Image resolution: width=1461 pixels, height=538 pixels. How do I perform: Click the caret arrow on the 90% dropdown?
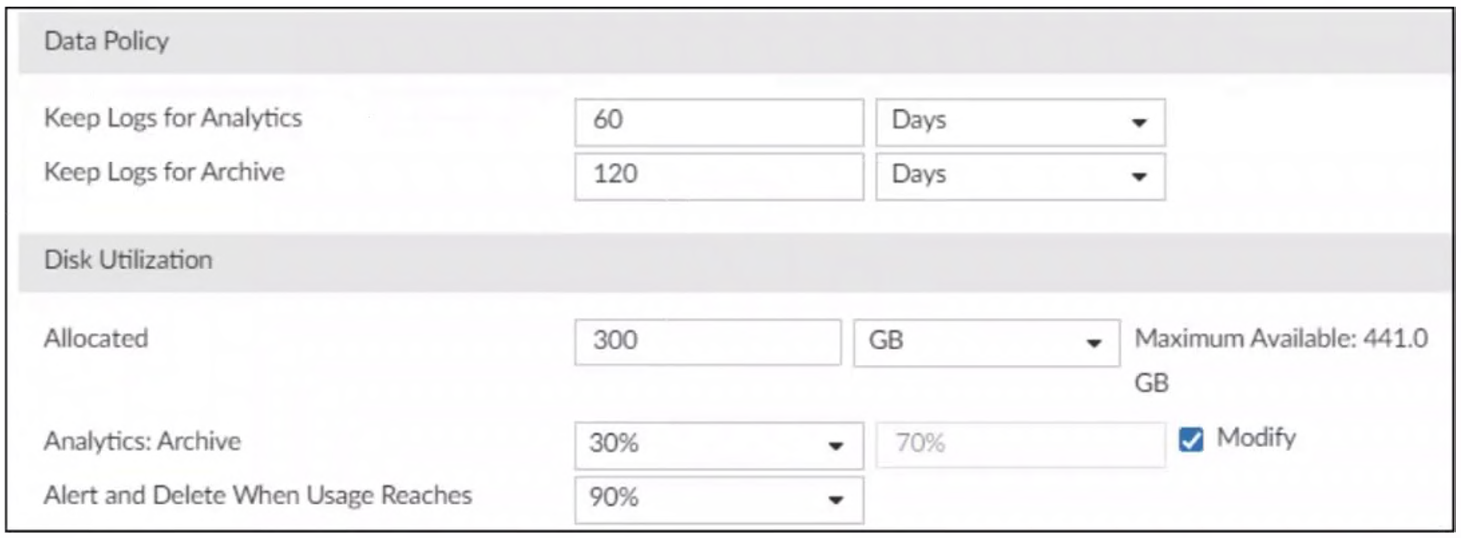click(836, 499)
